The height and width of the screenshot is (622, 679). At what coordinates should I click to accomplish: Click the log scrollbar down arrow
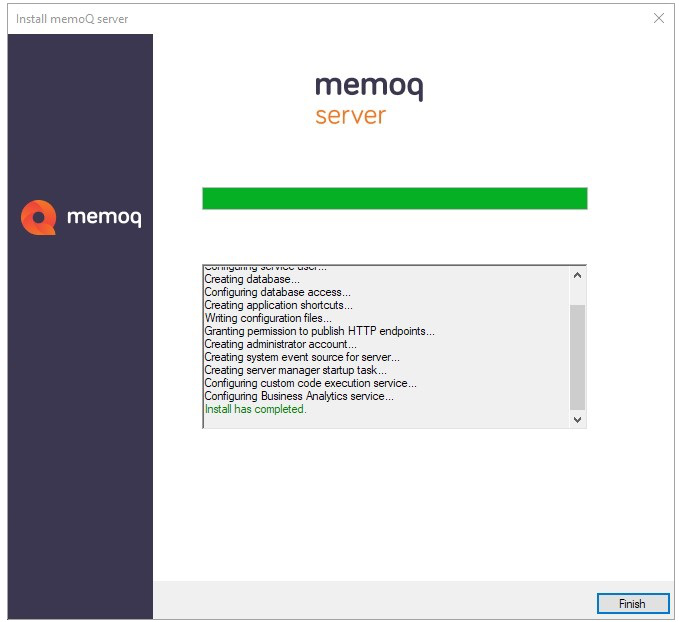(x=577, y=420)
